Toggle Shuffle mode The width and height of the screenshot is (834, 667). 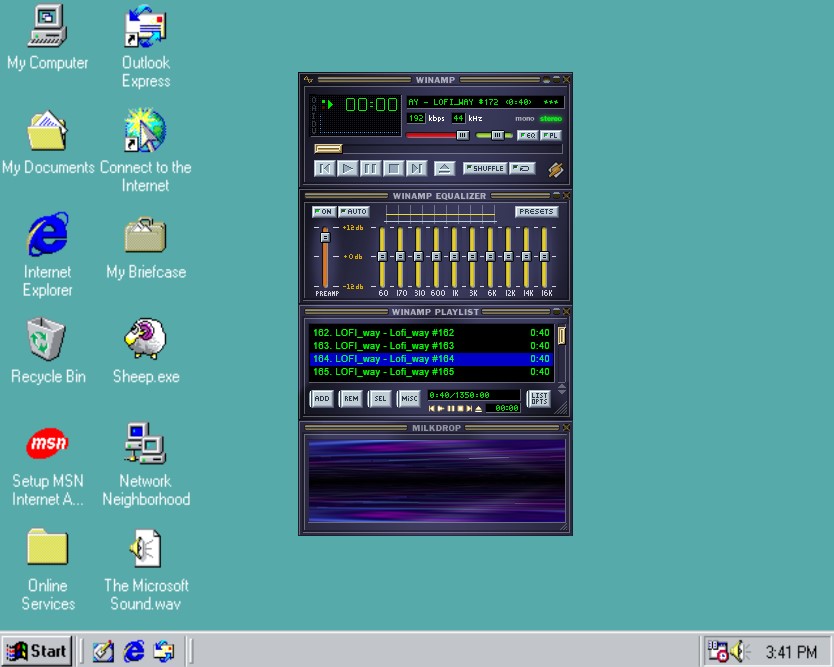point(485,168)
